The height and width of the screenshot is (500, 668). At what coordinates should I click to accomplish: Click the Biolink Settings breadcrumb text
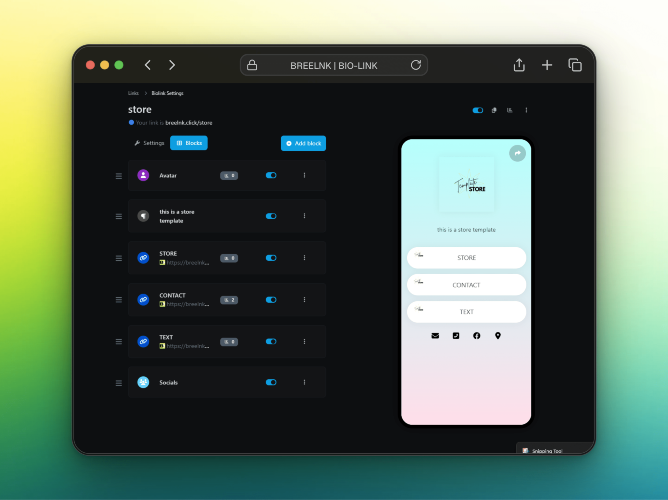(167, 93)
